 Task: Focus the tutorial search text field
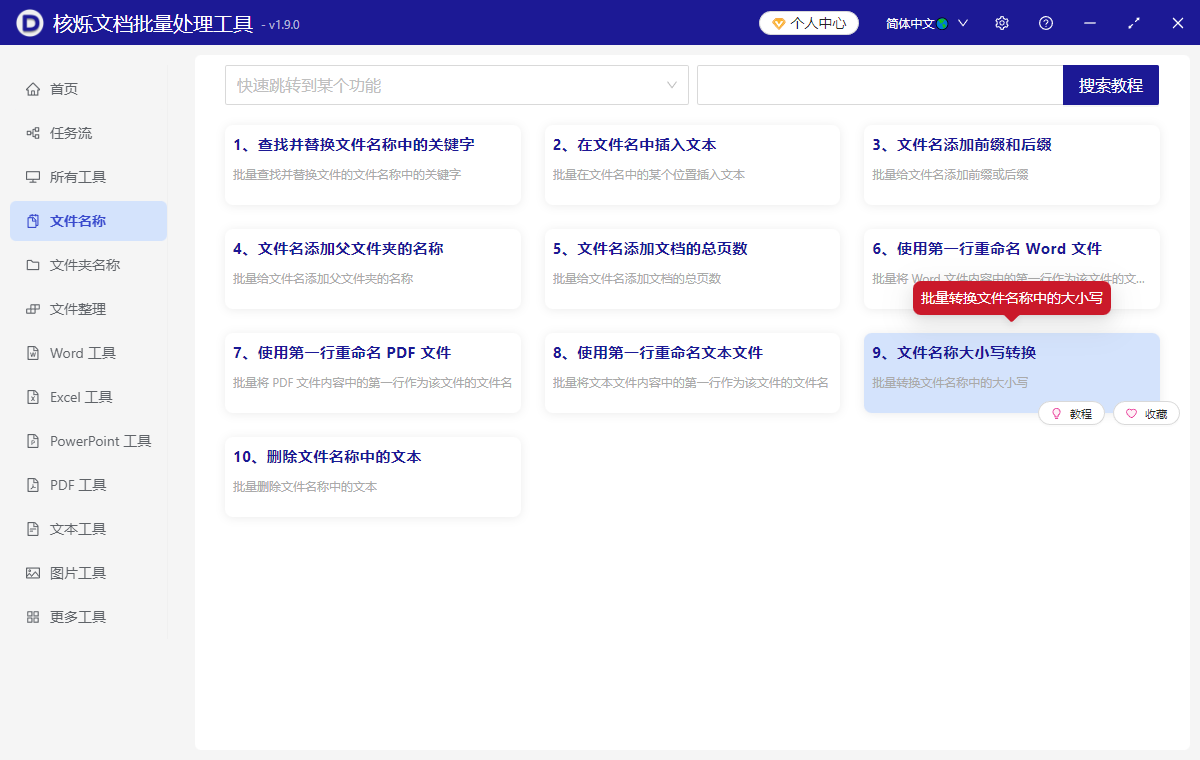879,85
